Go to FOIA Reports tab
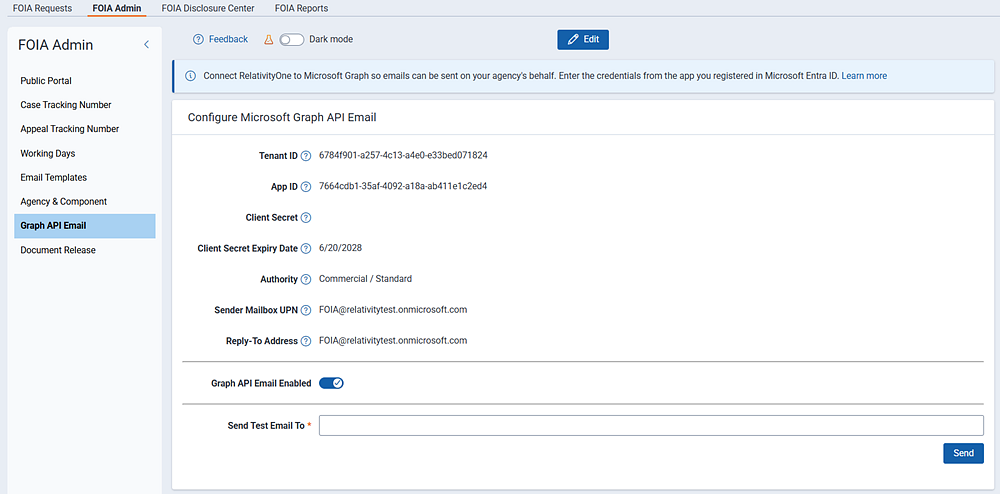 [302, 8]
